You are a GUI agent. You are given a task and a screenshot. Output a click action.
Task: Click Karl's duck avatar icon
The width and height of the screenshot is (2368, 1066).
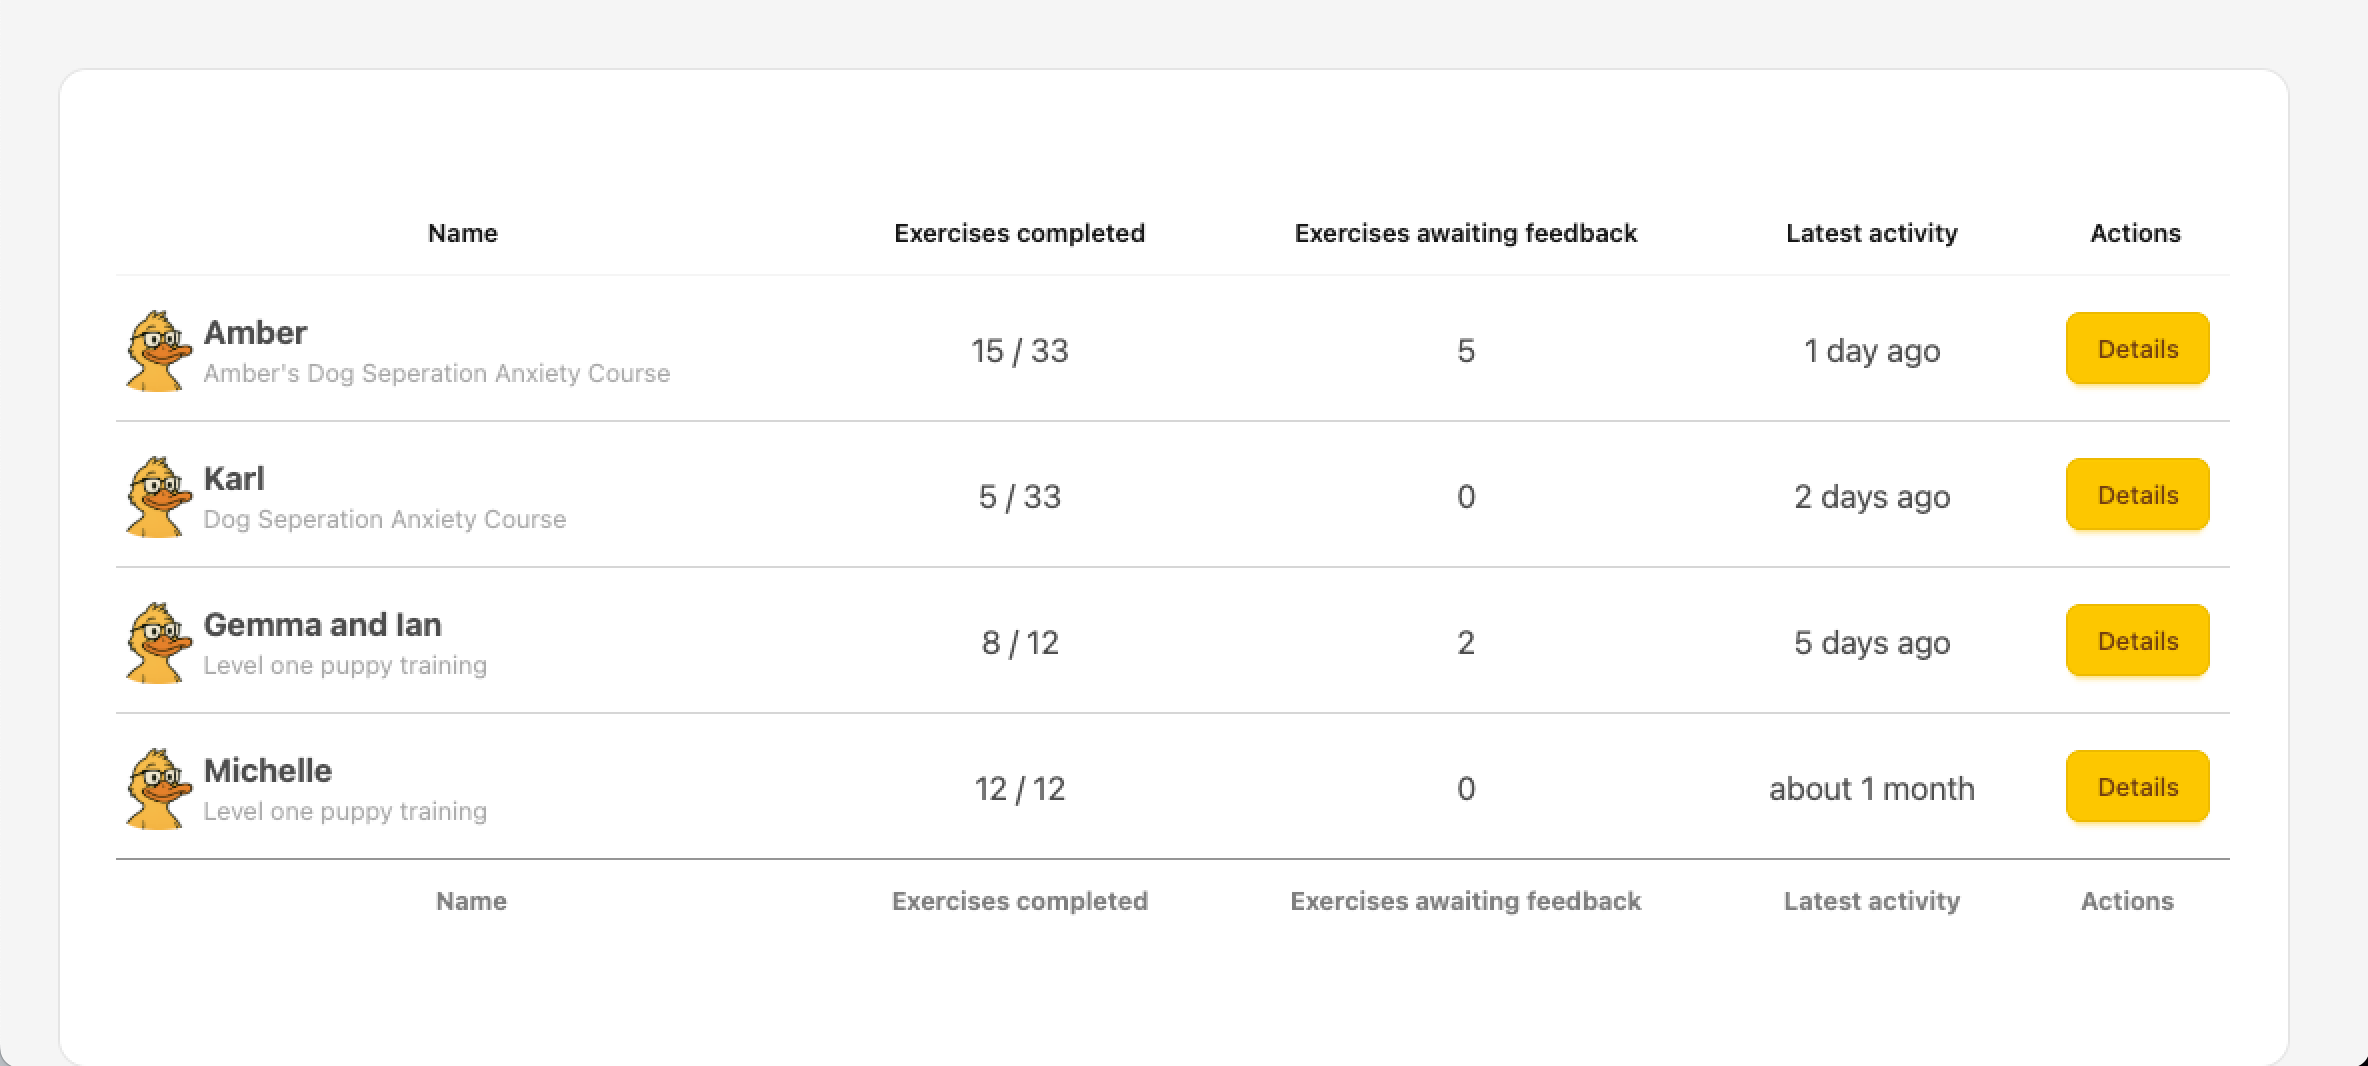158,496
